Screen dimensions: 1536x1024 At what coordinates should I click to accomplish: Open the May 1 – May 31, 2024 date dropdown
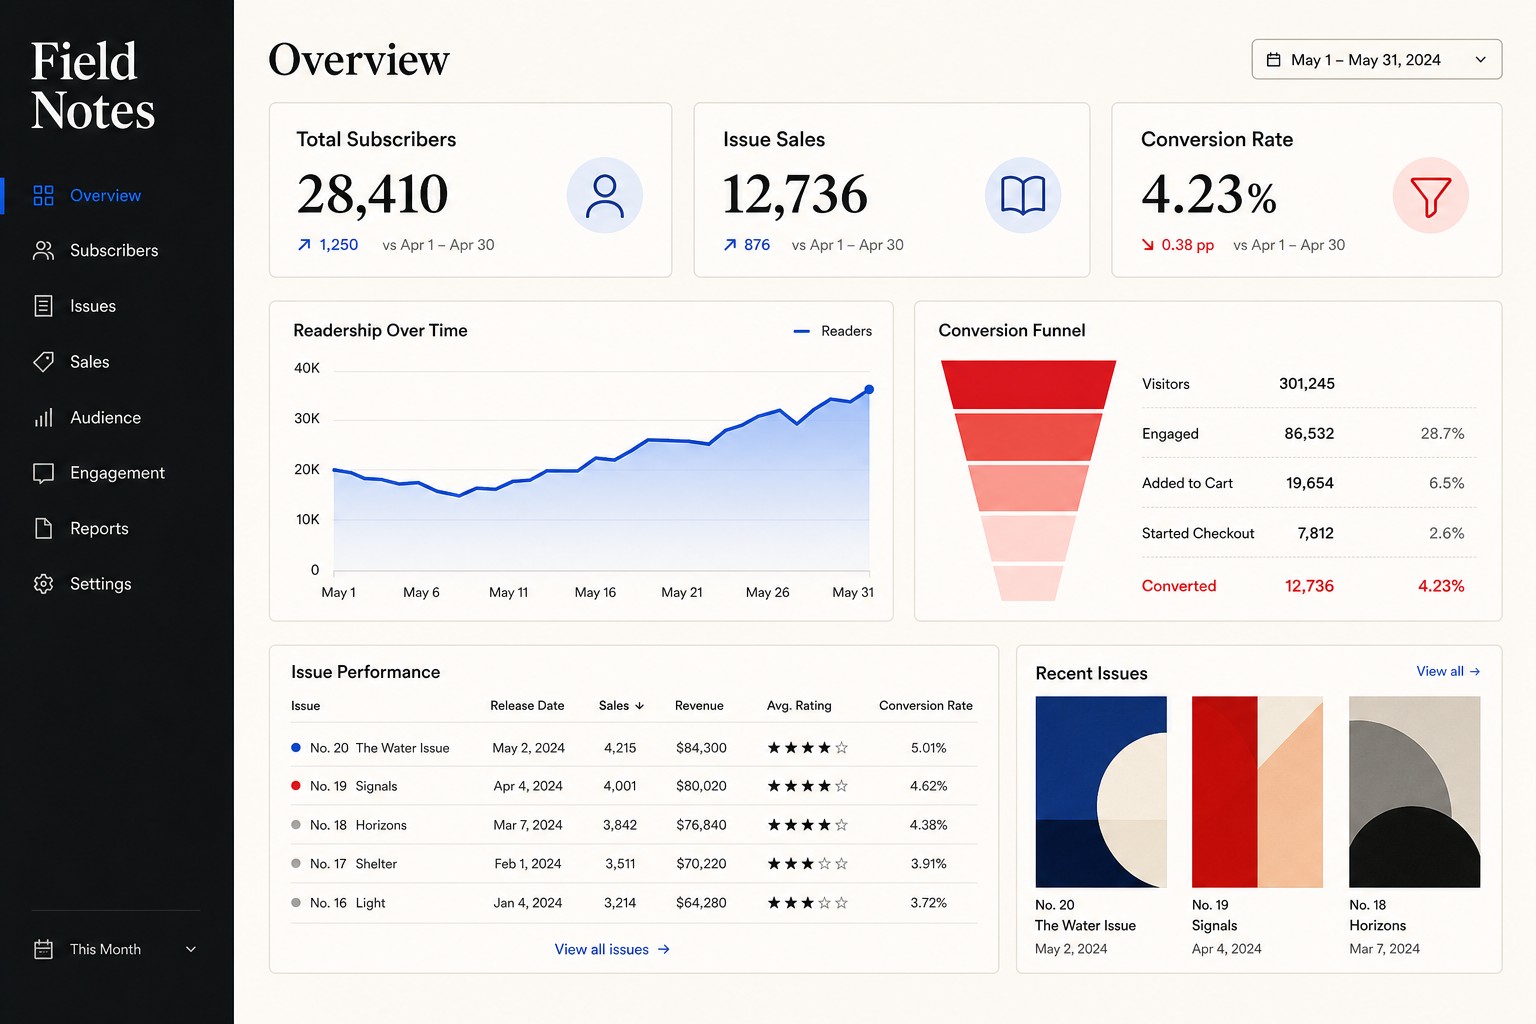pyautogui.click(x=1377, y=60)
